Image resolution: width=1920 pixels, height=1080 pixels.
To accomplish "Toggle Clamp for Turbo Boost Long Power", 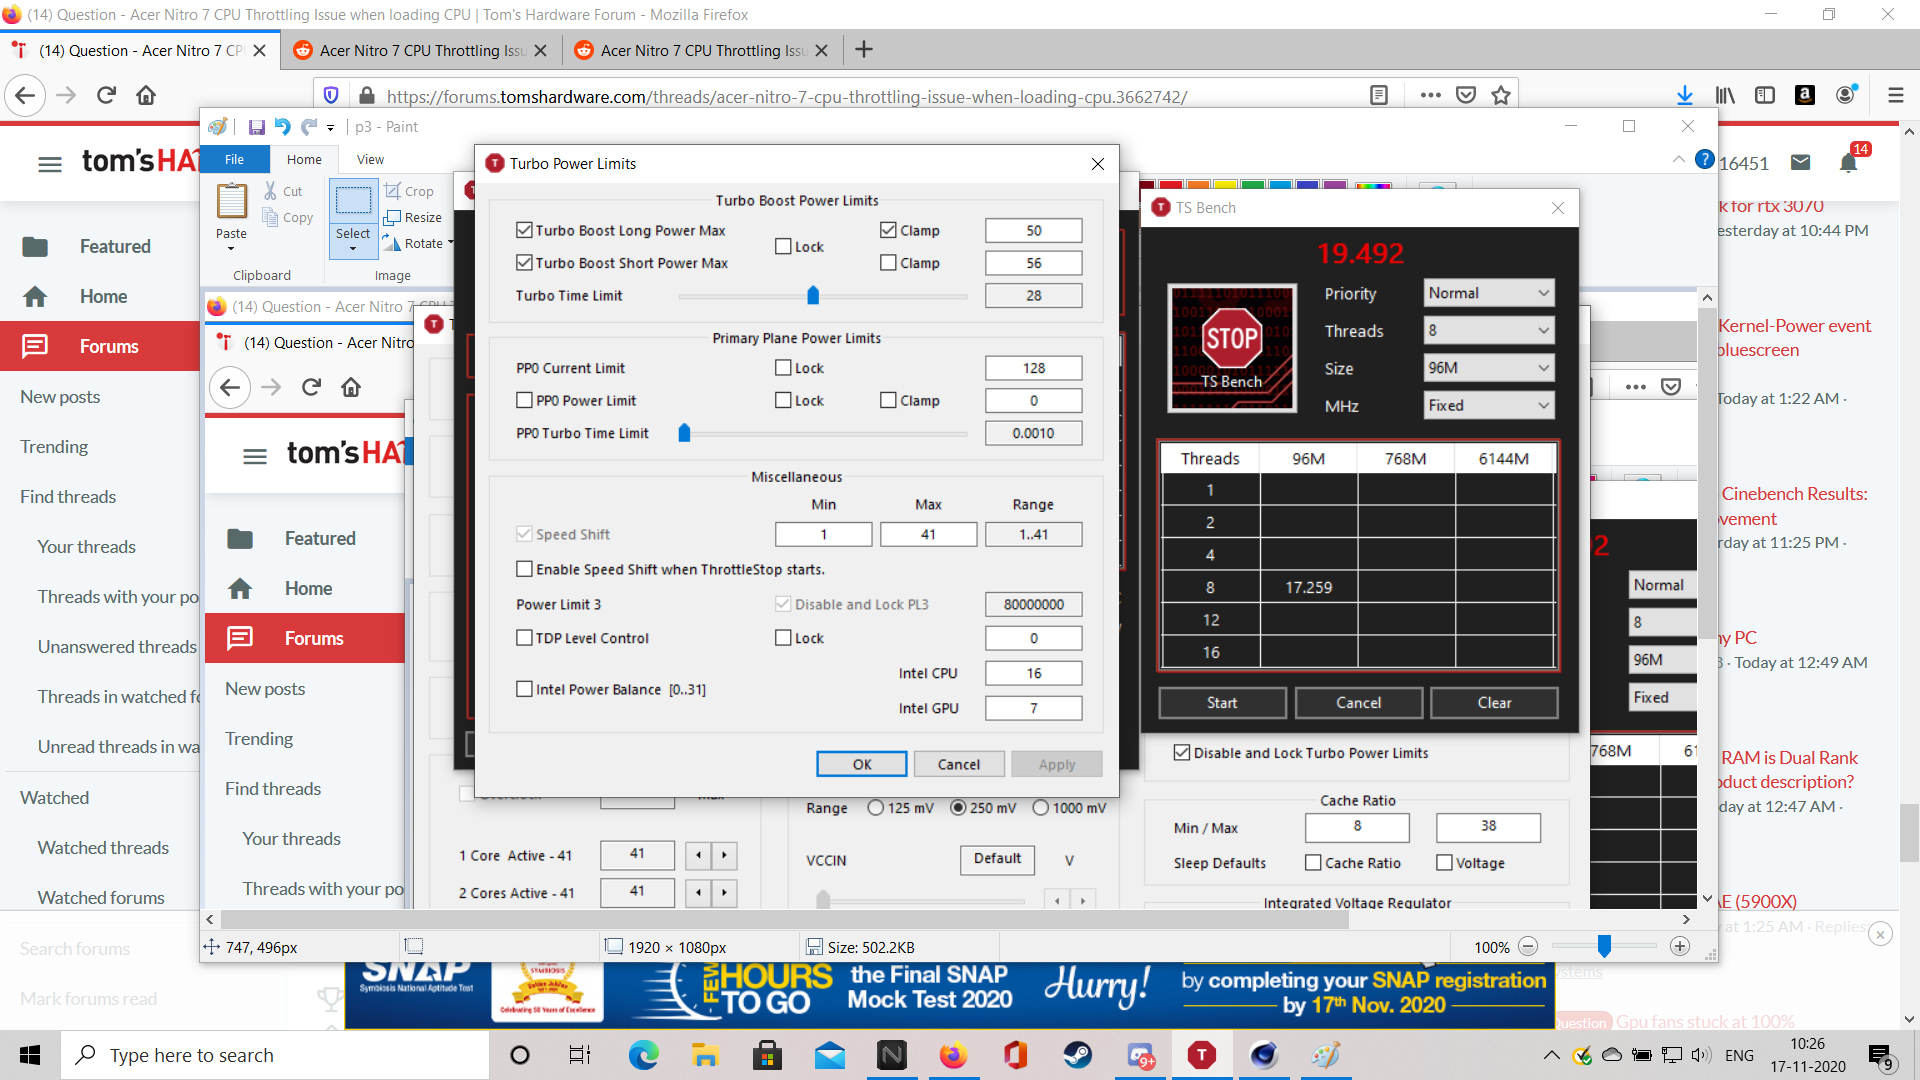I will click(888, 230).
